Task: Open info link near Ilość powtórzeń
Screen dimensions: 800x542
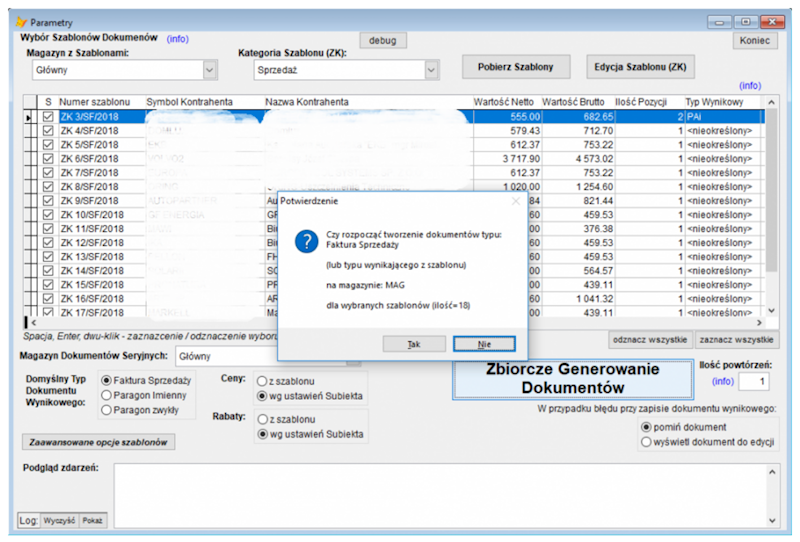Action: 722,381
